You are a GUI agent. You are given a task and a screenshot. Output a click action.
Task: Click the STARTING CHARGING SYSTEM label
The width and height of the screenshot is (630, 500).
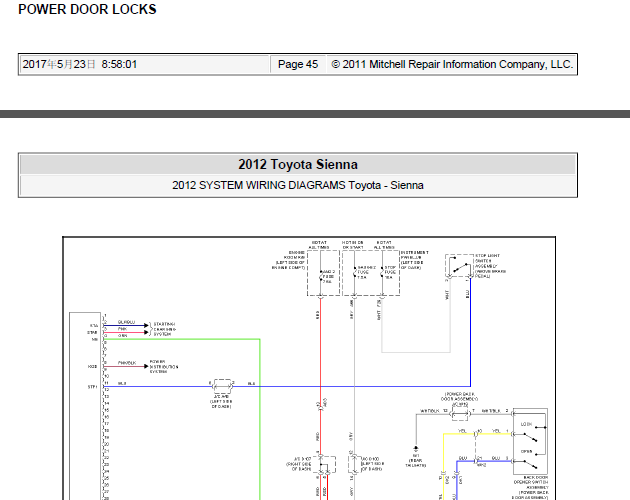(164, 329)
